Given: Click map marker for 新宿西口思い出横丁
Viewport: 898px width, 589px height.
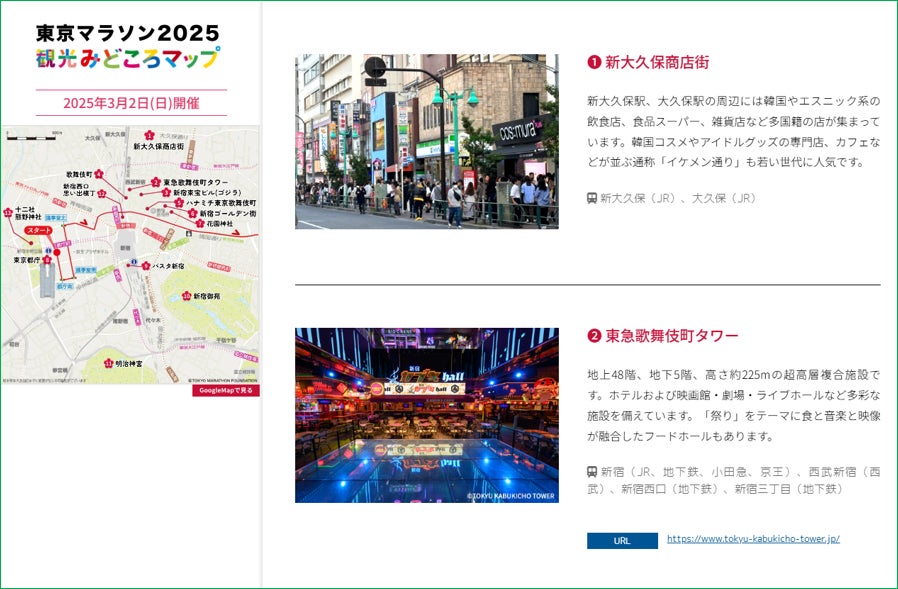Looking at the screenshot, I should point(102,194).
